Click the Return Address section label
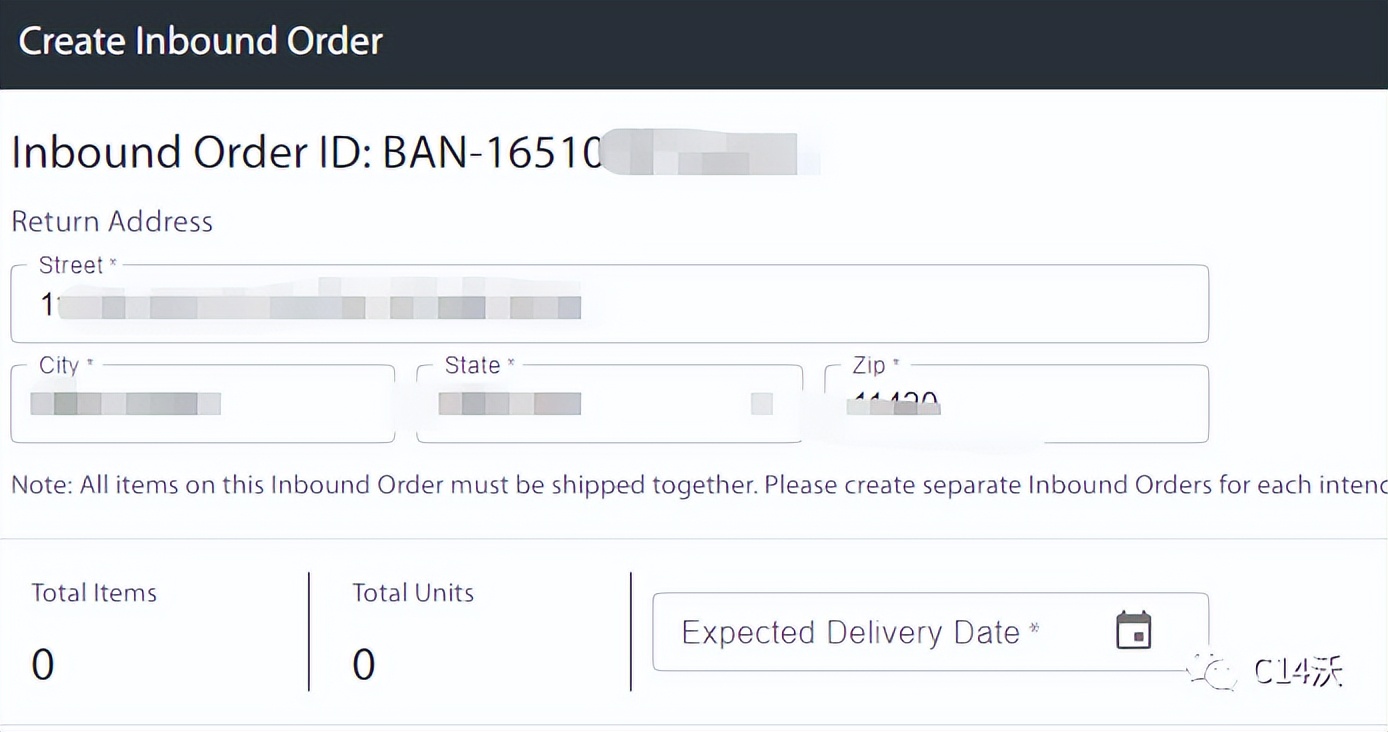 click(x=112, y=221)
